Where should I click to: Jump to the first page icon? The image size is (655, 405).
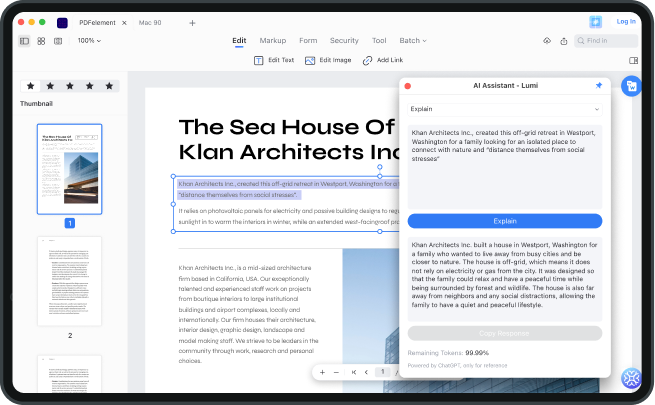point(354,372)
